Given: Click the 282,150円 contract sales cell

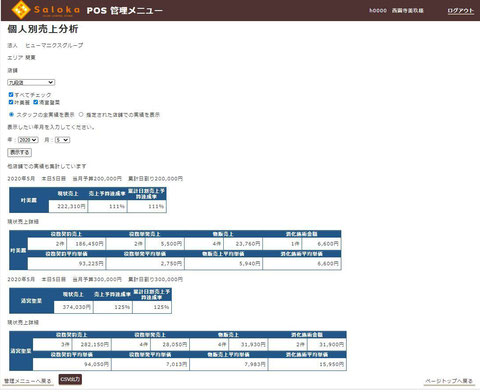Looking at the screenshot, I should click(91, 344).
